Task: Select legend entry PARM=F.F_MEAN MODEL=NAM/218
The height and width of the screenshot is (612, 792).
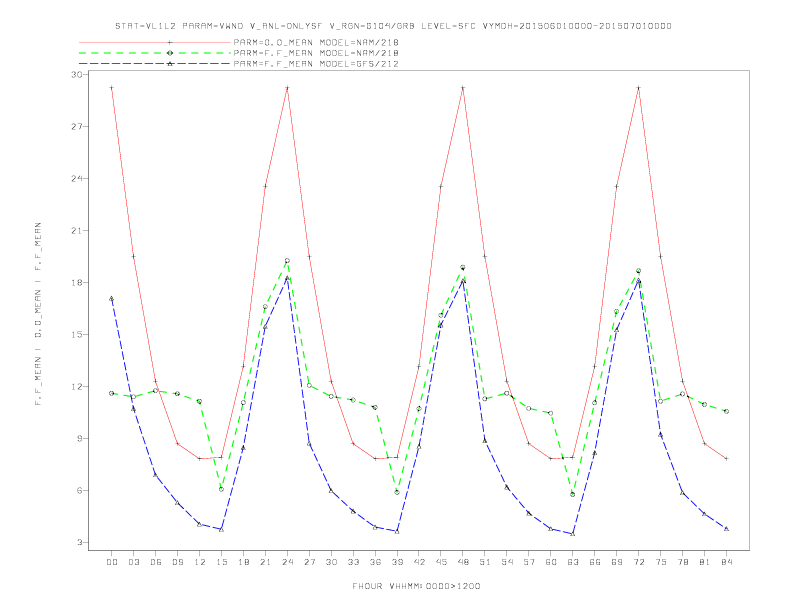Action: (316, 53)
